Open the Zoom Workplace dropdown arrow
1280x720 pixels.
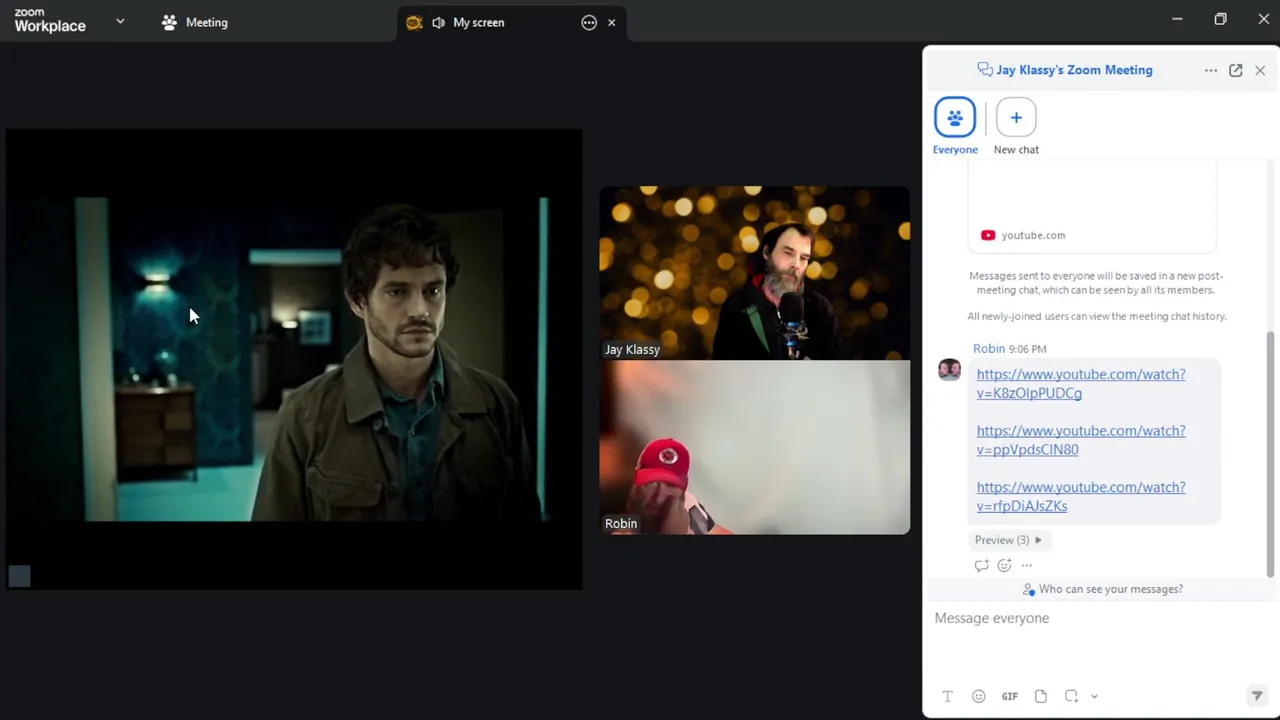pos(120,21)
